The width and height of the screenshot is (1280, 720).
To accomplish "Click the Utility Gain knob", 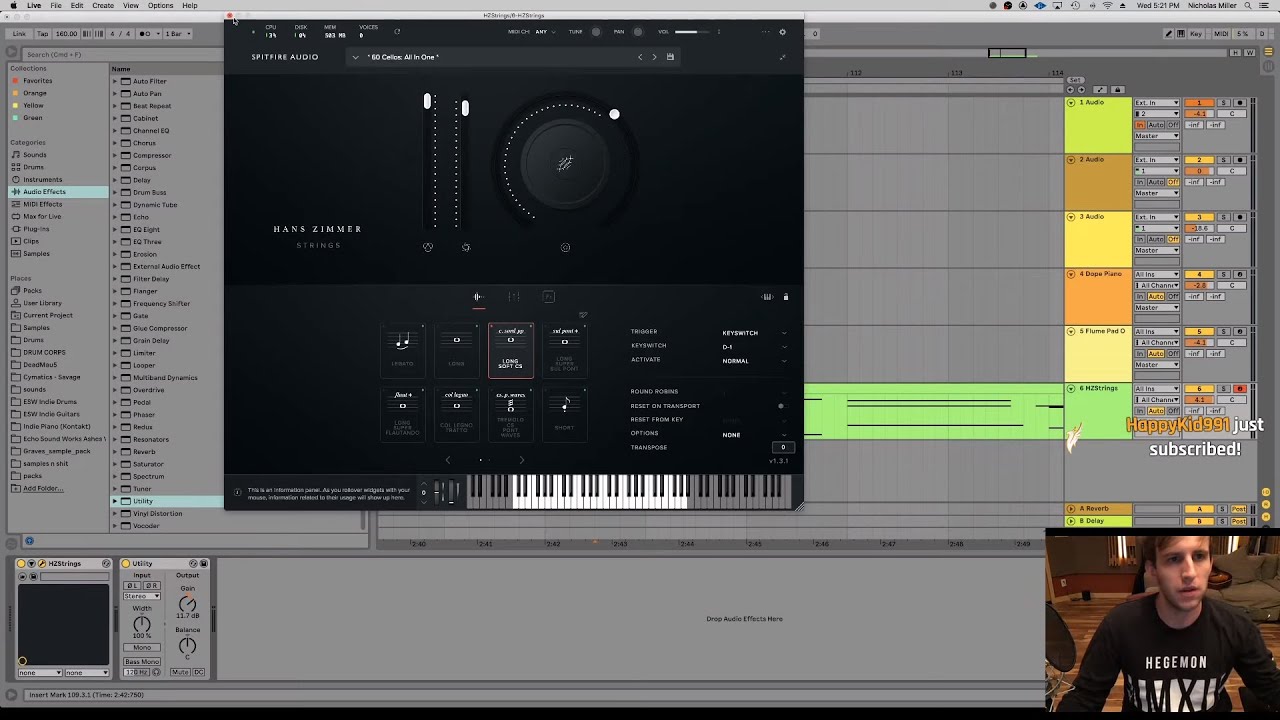I will 187,604.
